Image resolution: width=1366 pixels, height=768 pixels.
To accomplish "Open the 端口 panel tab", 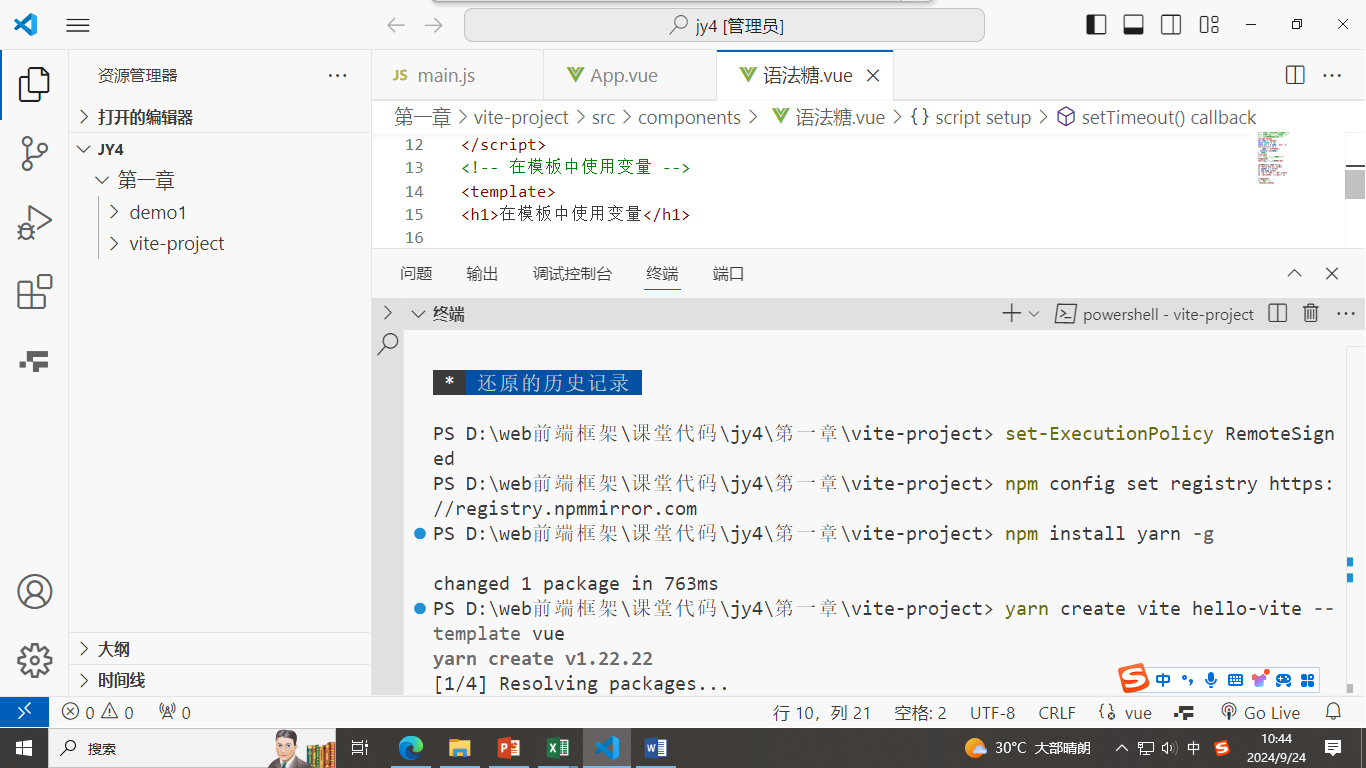I will pyautogui.click(x=728, y=273).
